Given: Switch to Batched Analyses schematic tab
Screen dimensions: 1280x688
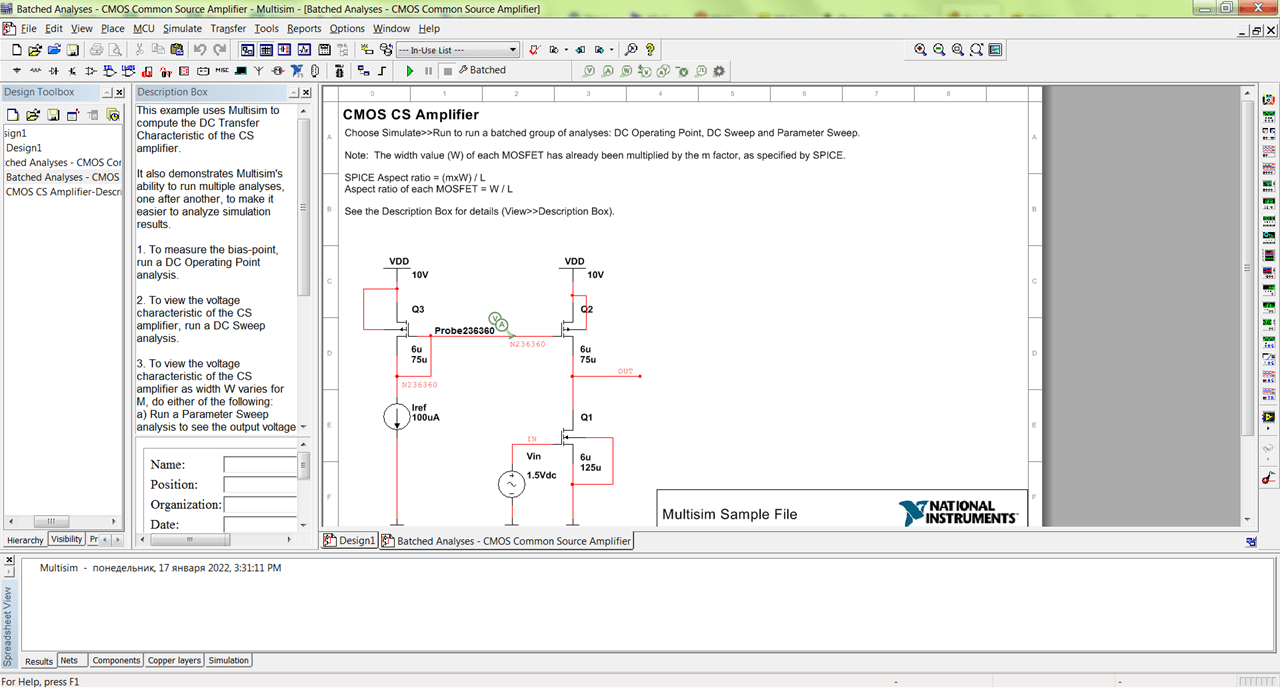Looking at the screenshot, I should pos(507,541).
